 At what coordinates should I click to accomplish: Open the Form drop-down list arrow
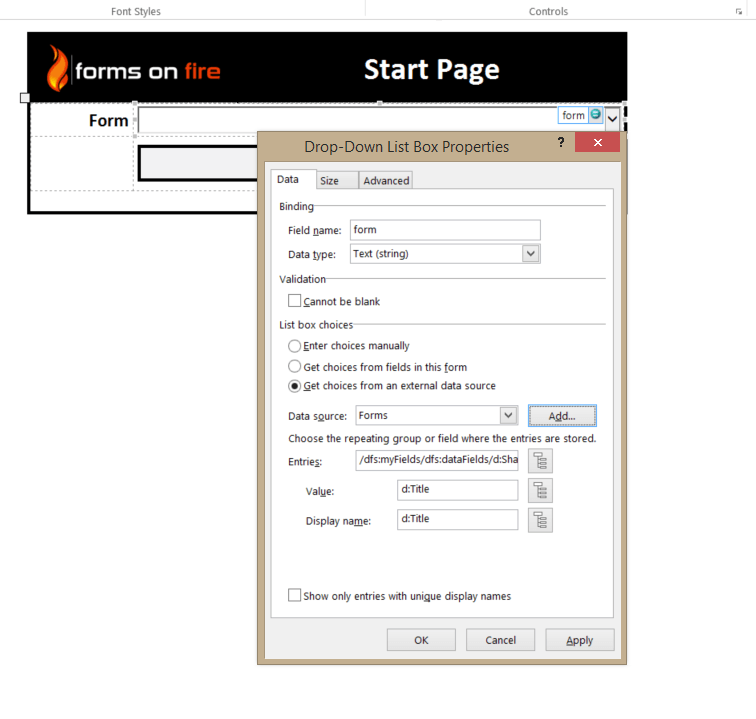(x=612, y=118)
